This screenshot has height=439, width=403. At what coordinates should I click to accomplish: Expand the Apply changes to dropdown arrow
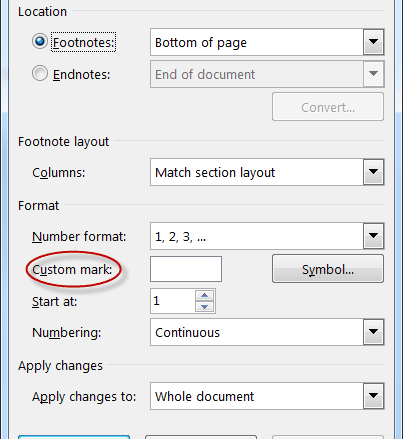pos(373,396)
